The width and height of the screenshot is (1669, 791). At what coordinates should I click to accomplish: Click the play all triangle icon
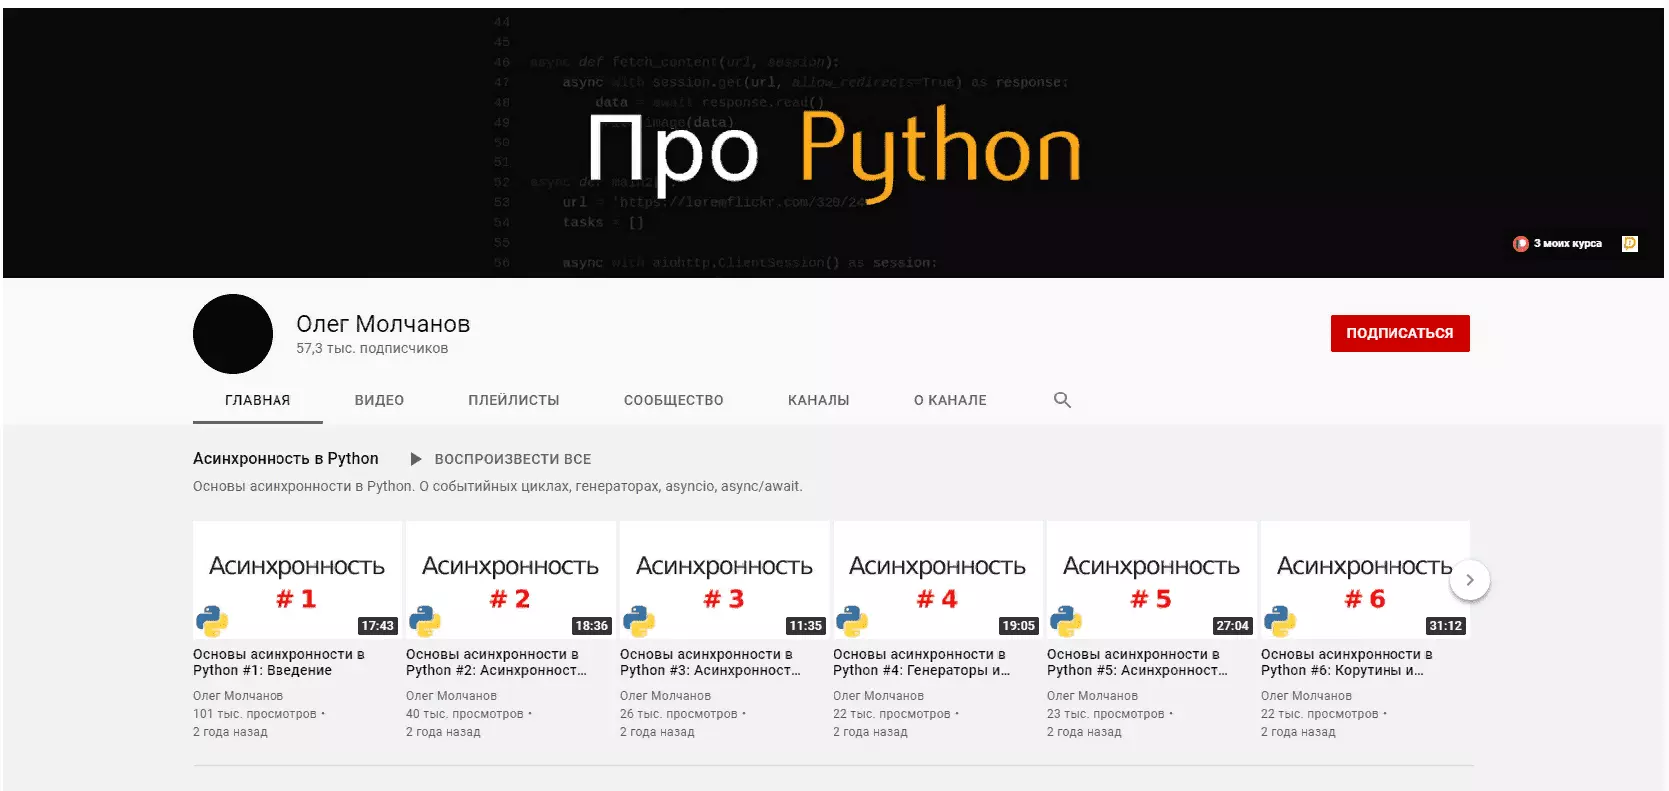(x=416, y=459)
